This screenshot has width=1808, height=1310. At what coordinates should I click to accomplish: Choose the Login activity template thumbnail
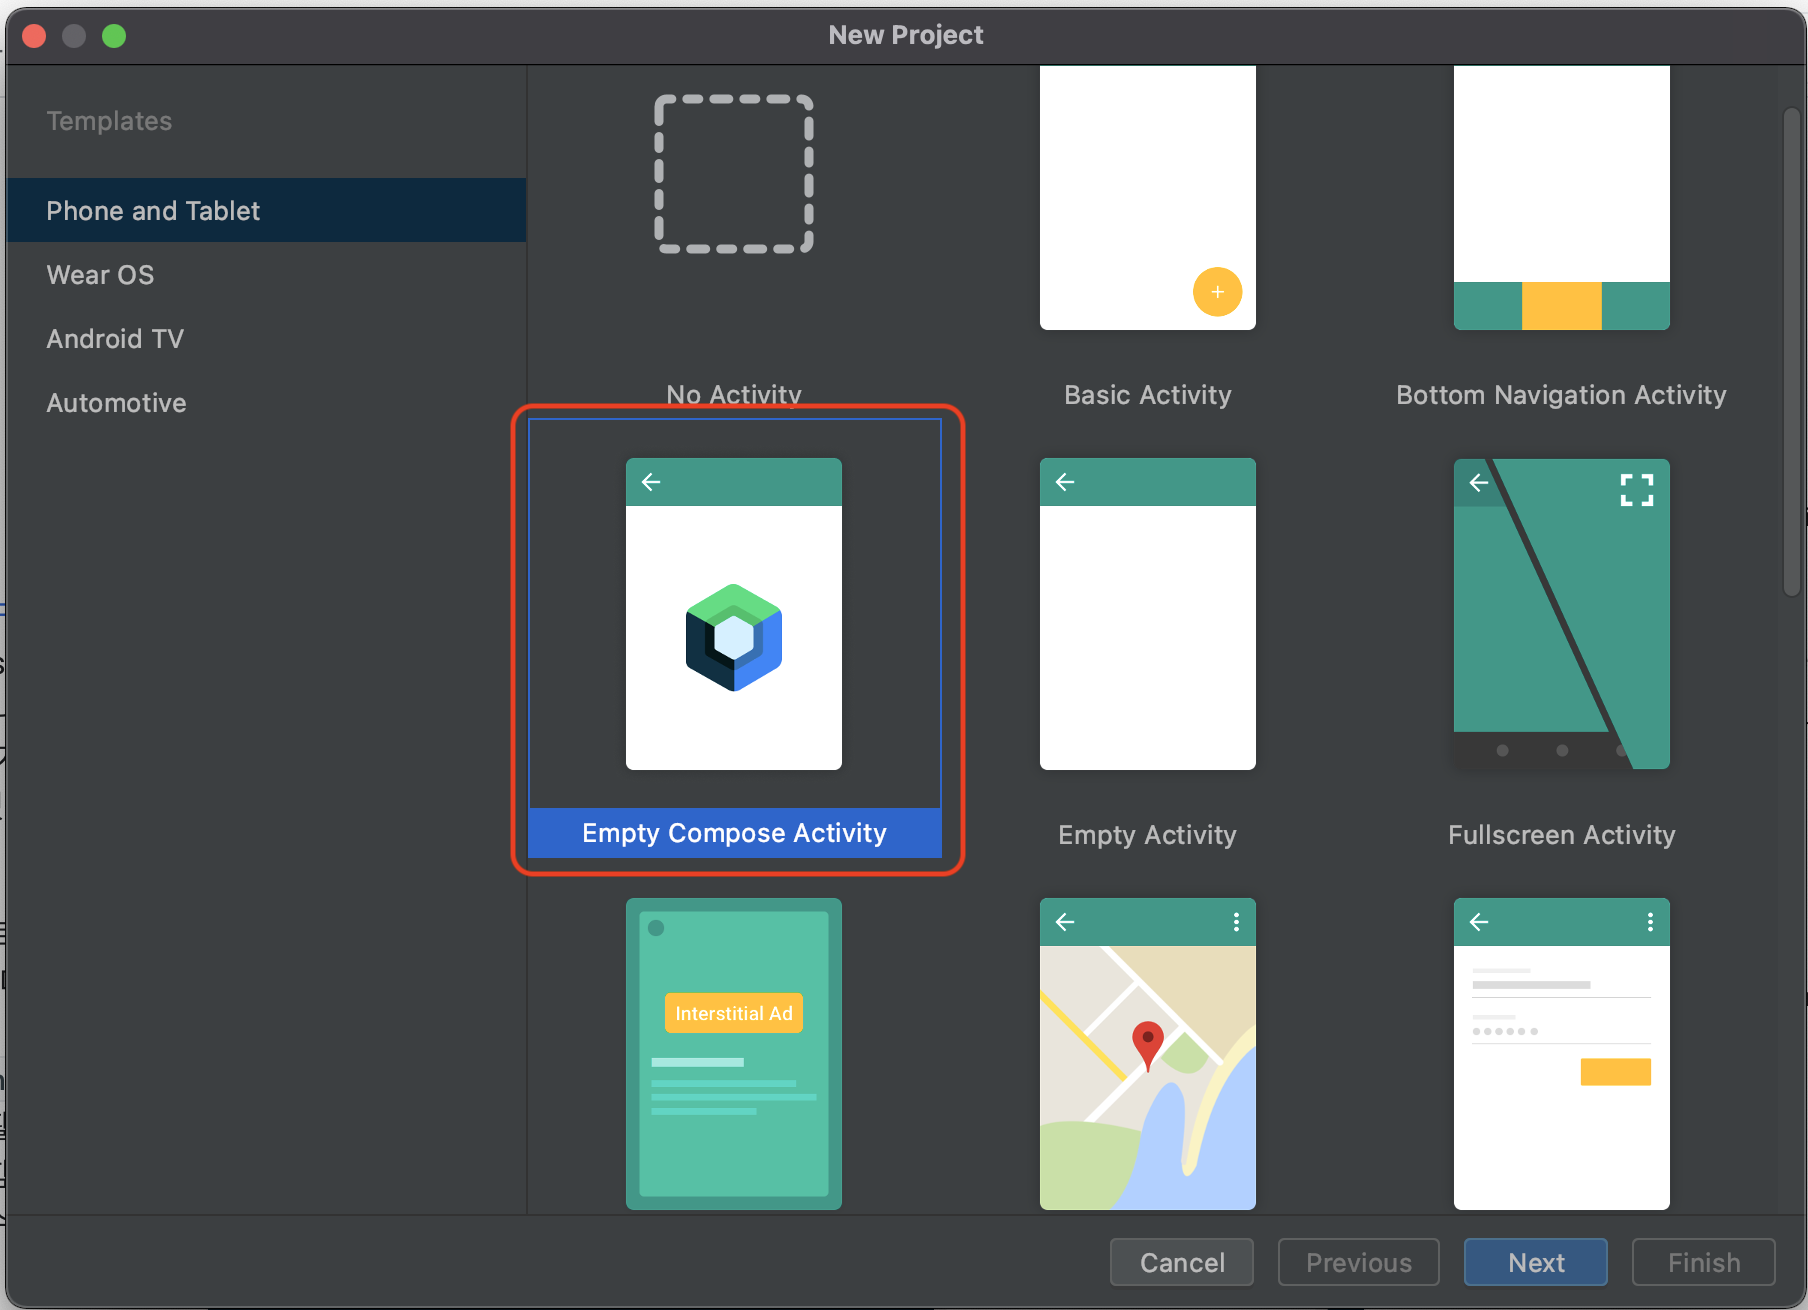coord(1562,1054)
